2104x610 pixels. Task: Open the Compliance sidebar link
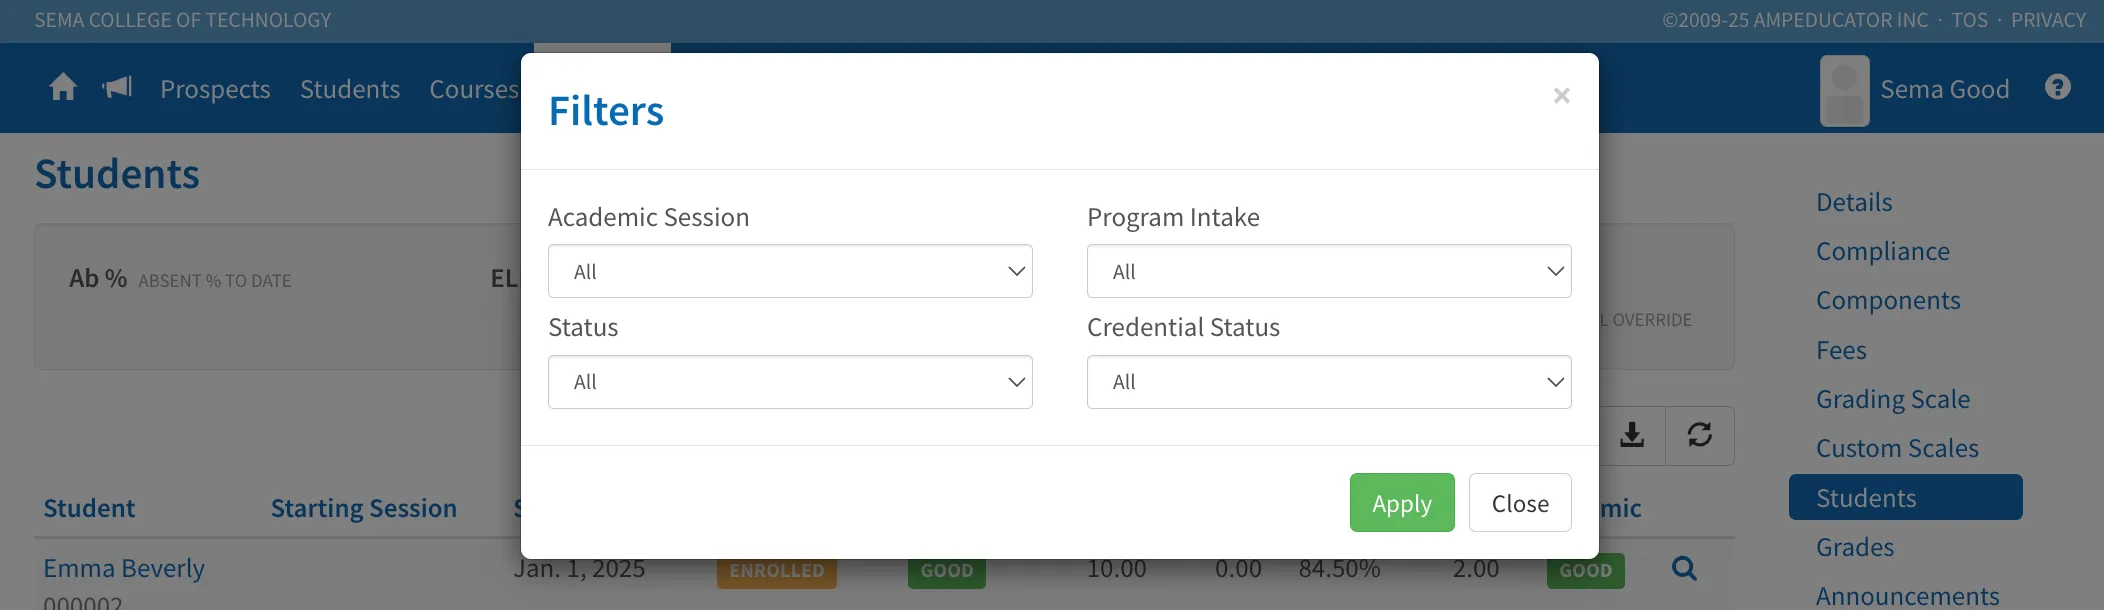pyautogui.click(x=1883, y=251)
